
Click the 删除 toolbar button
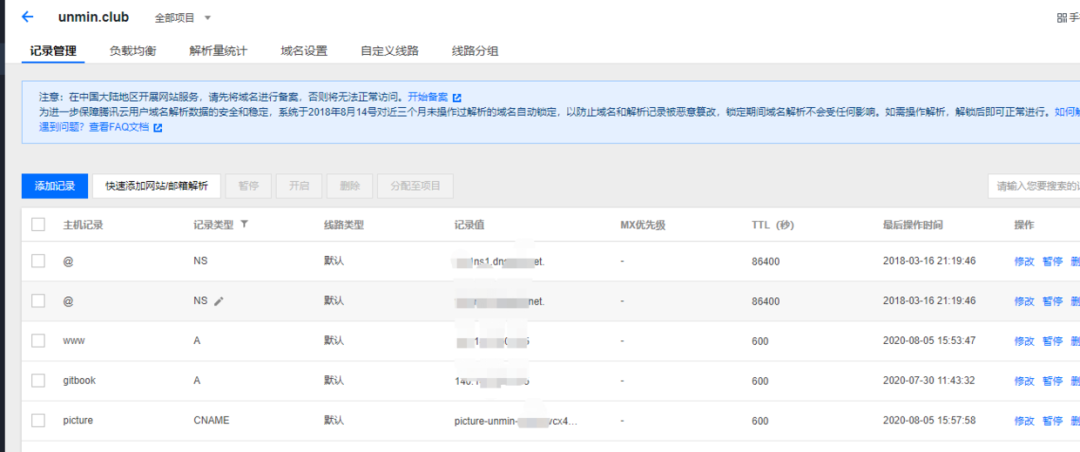(349, 186)
